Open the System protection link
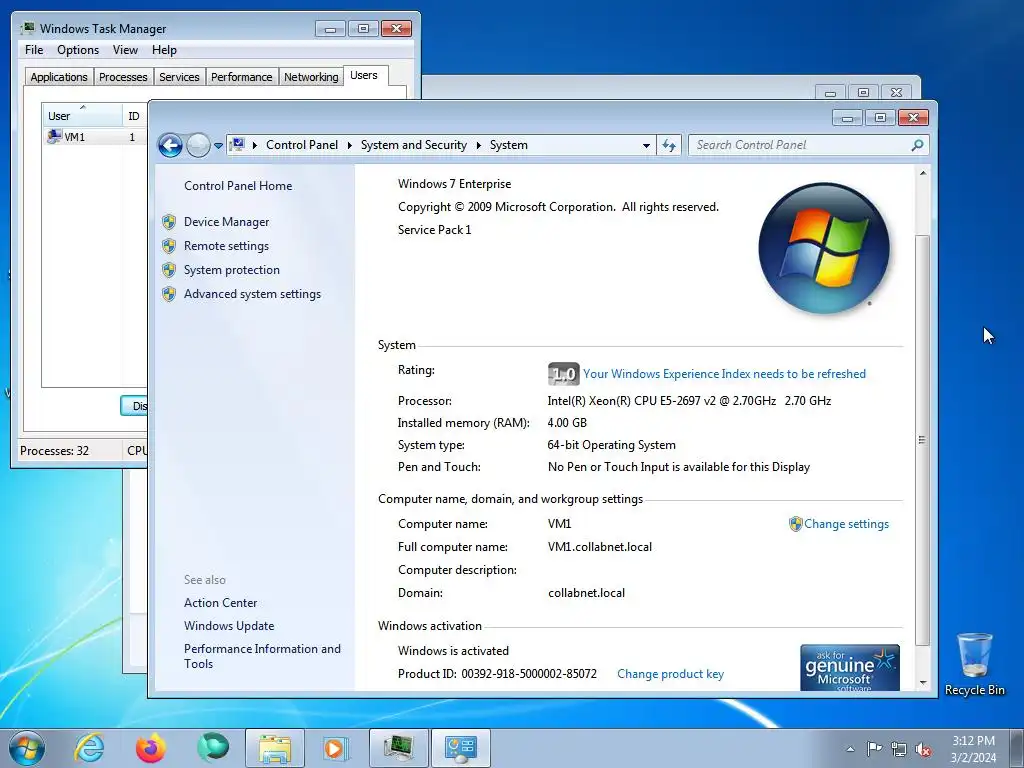1024x768 pixels. pos(231,270)
